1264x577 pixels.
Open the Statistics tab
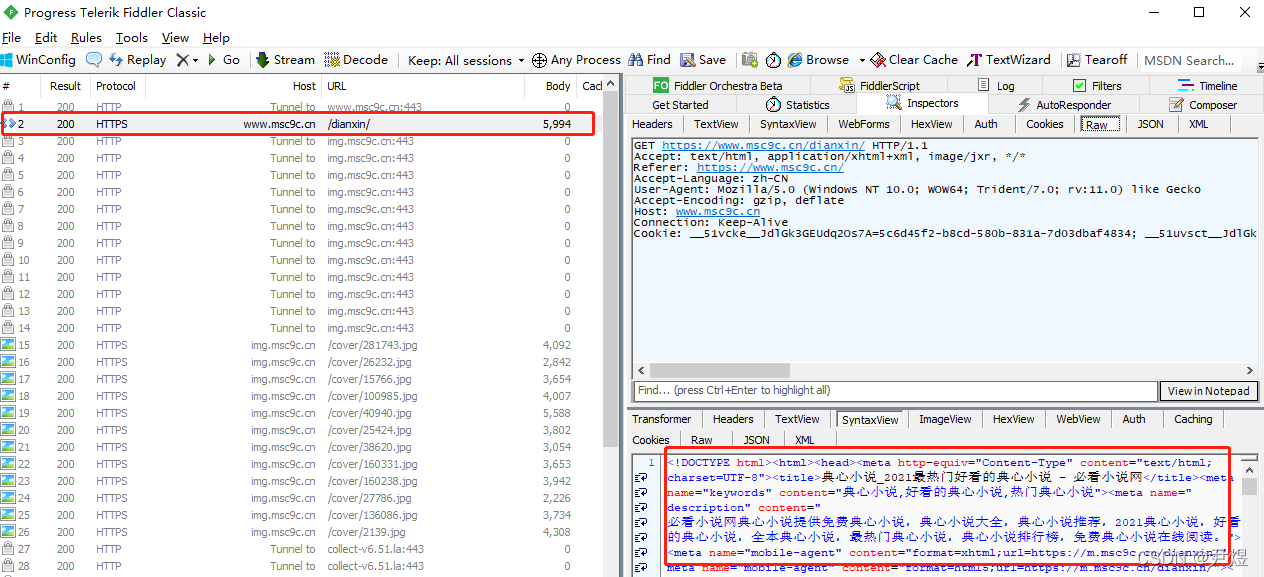[797, 105]
